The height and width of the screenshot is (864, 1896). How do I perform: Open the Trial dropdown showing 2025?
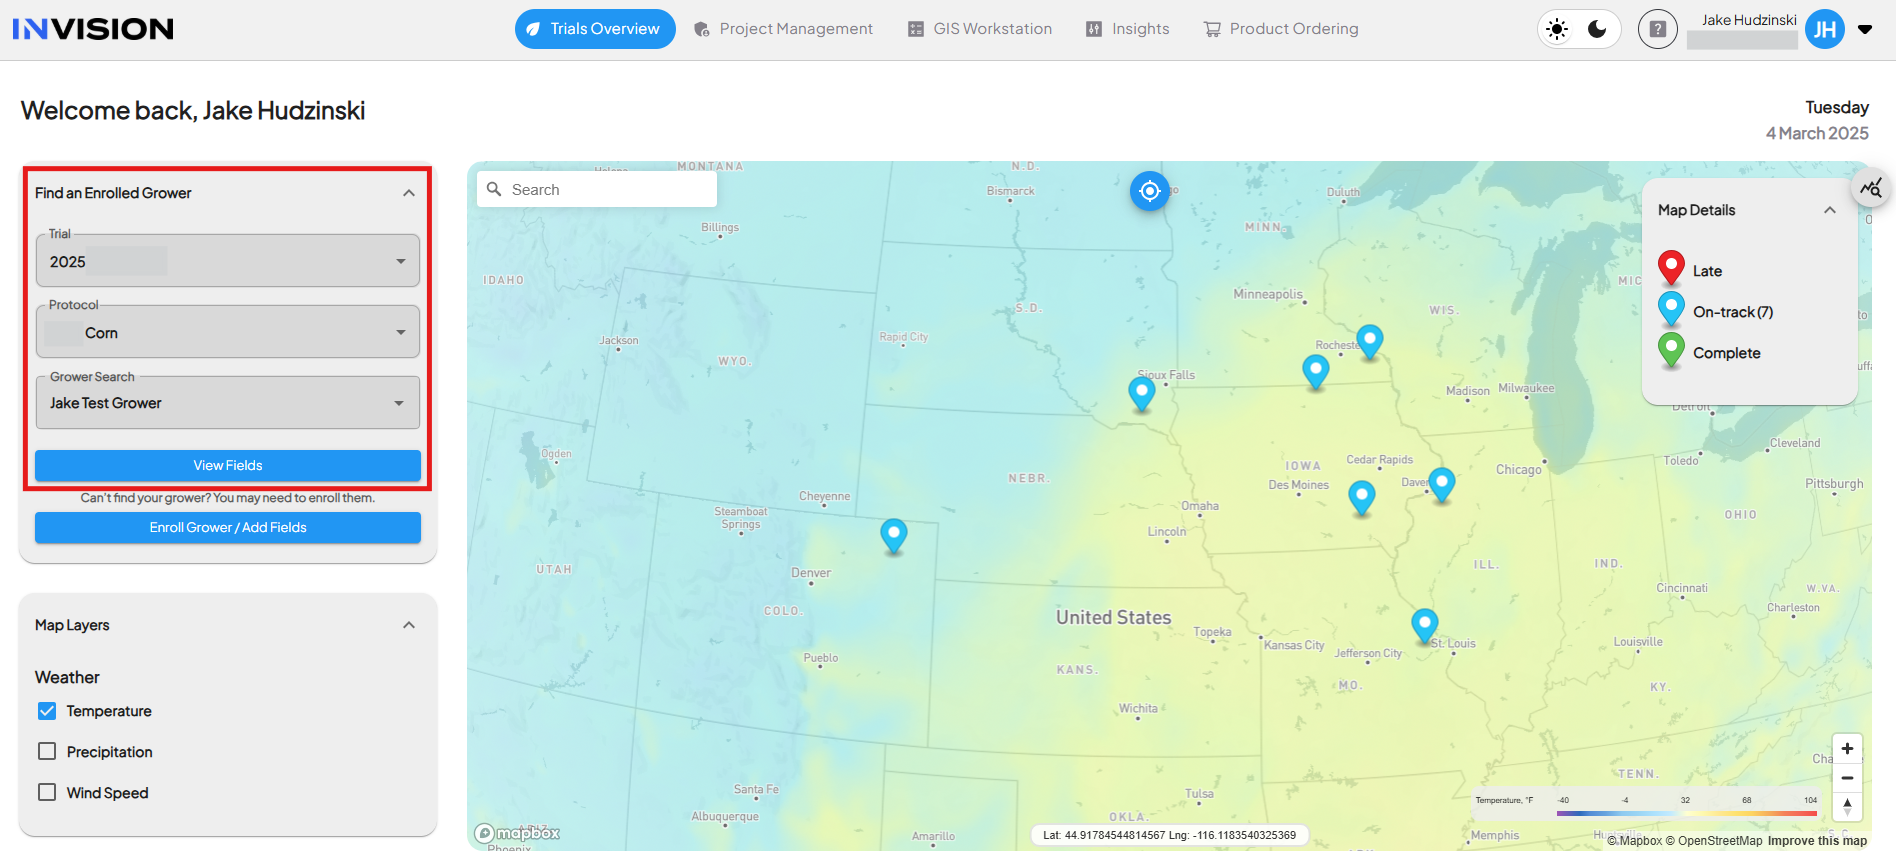[x=228, y=262]
